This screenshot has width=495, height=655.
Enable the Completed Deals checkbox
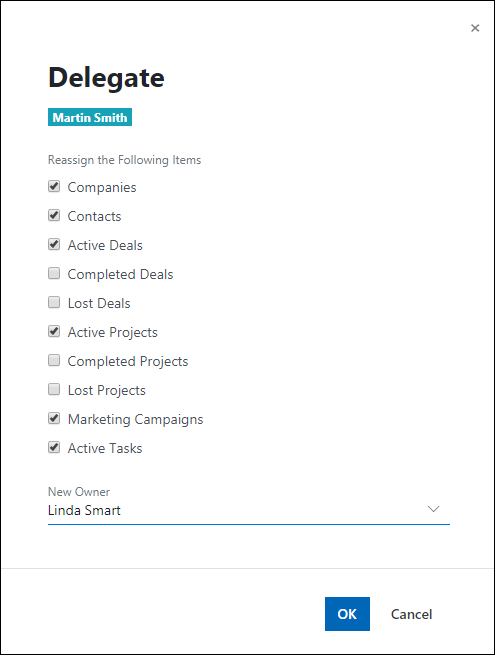coord(54,273)
